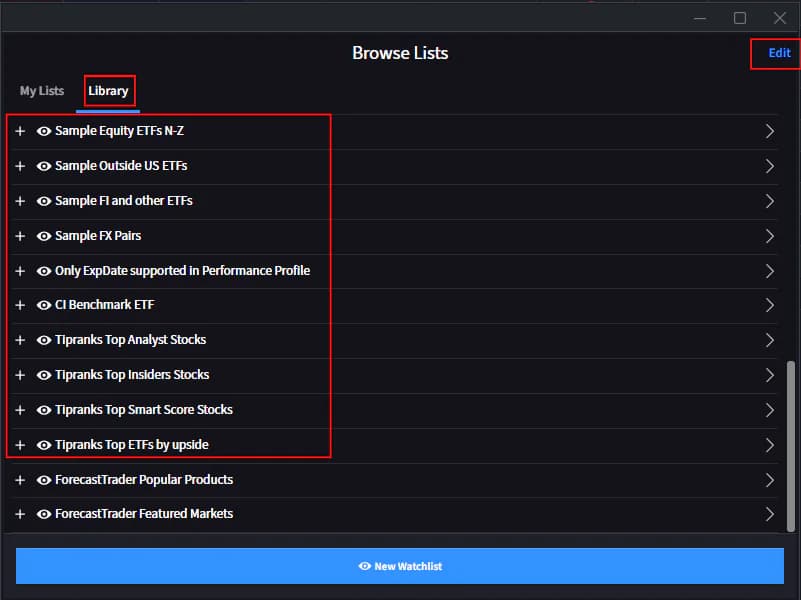Open ForecastTrader Featured Markets list name
The width and height of the screenshot is (801, 600).
pyautogui.click(x=144, y=514)
